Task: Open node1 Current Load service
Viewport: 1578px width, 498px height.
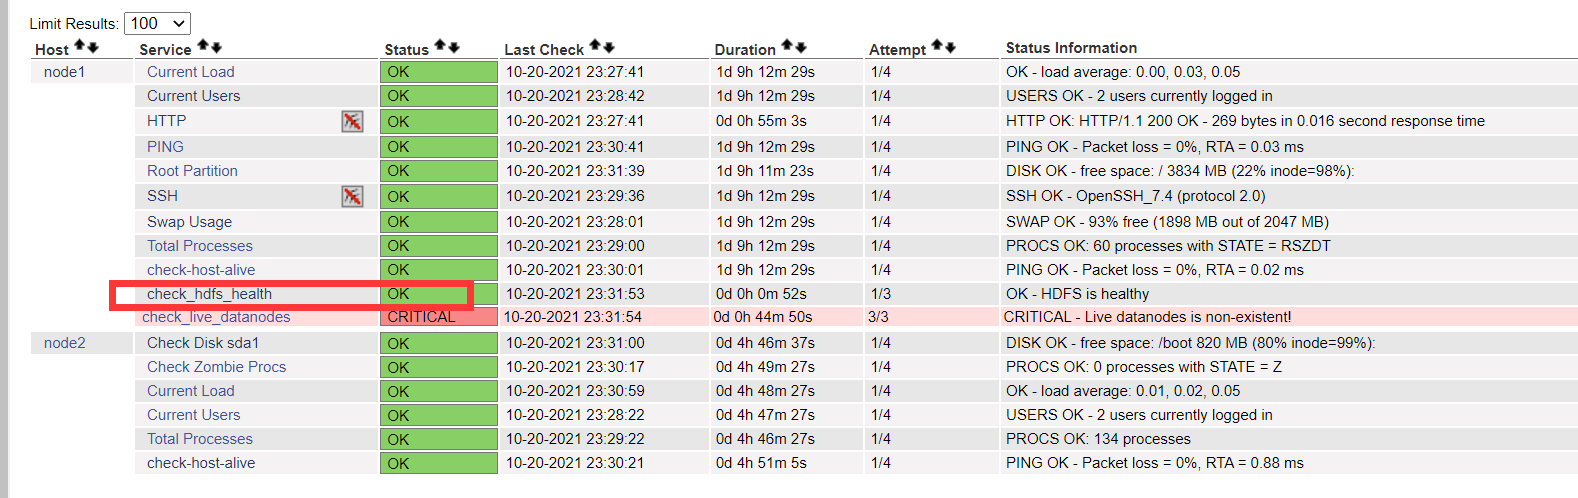Action: tap(191, 72)
